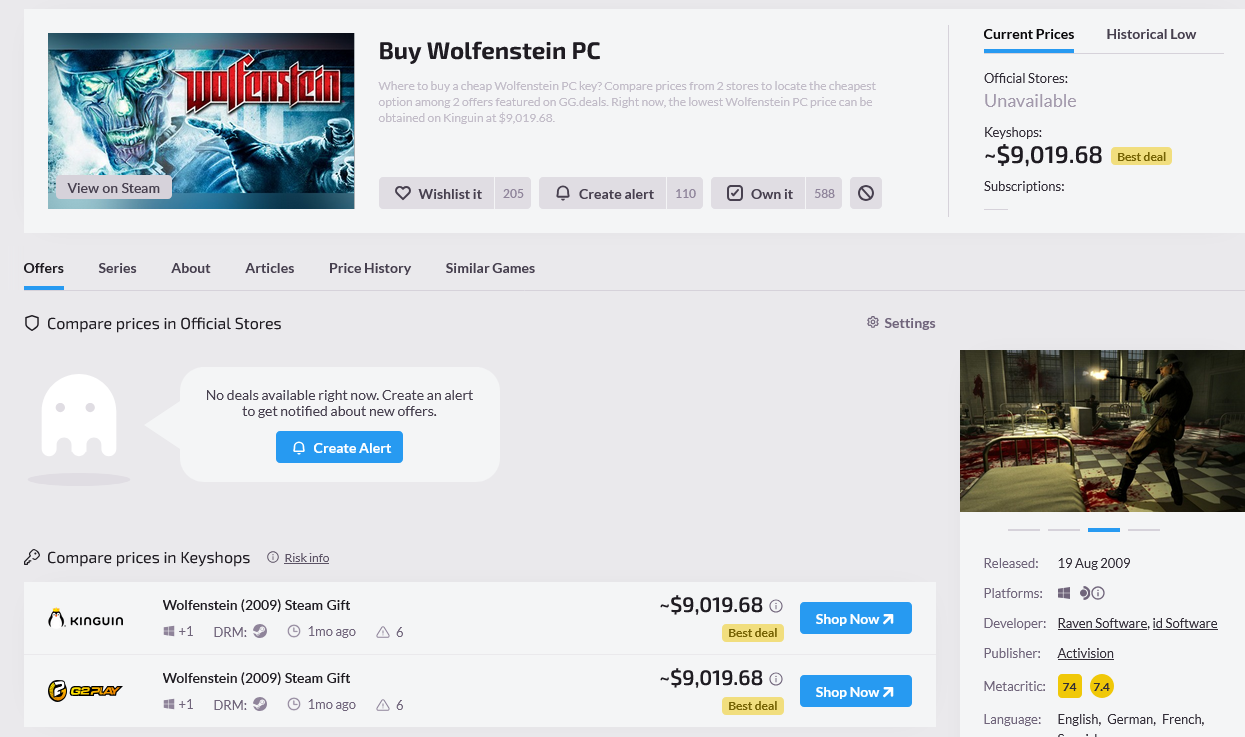Click Shop Now for G2Play offer
The width and height of the screenshot is (1245, 737).
856,692
